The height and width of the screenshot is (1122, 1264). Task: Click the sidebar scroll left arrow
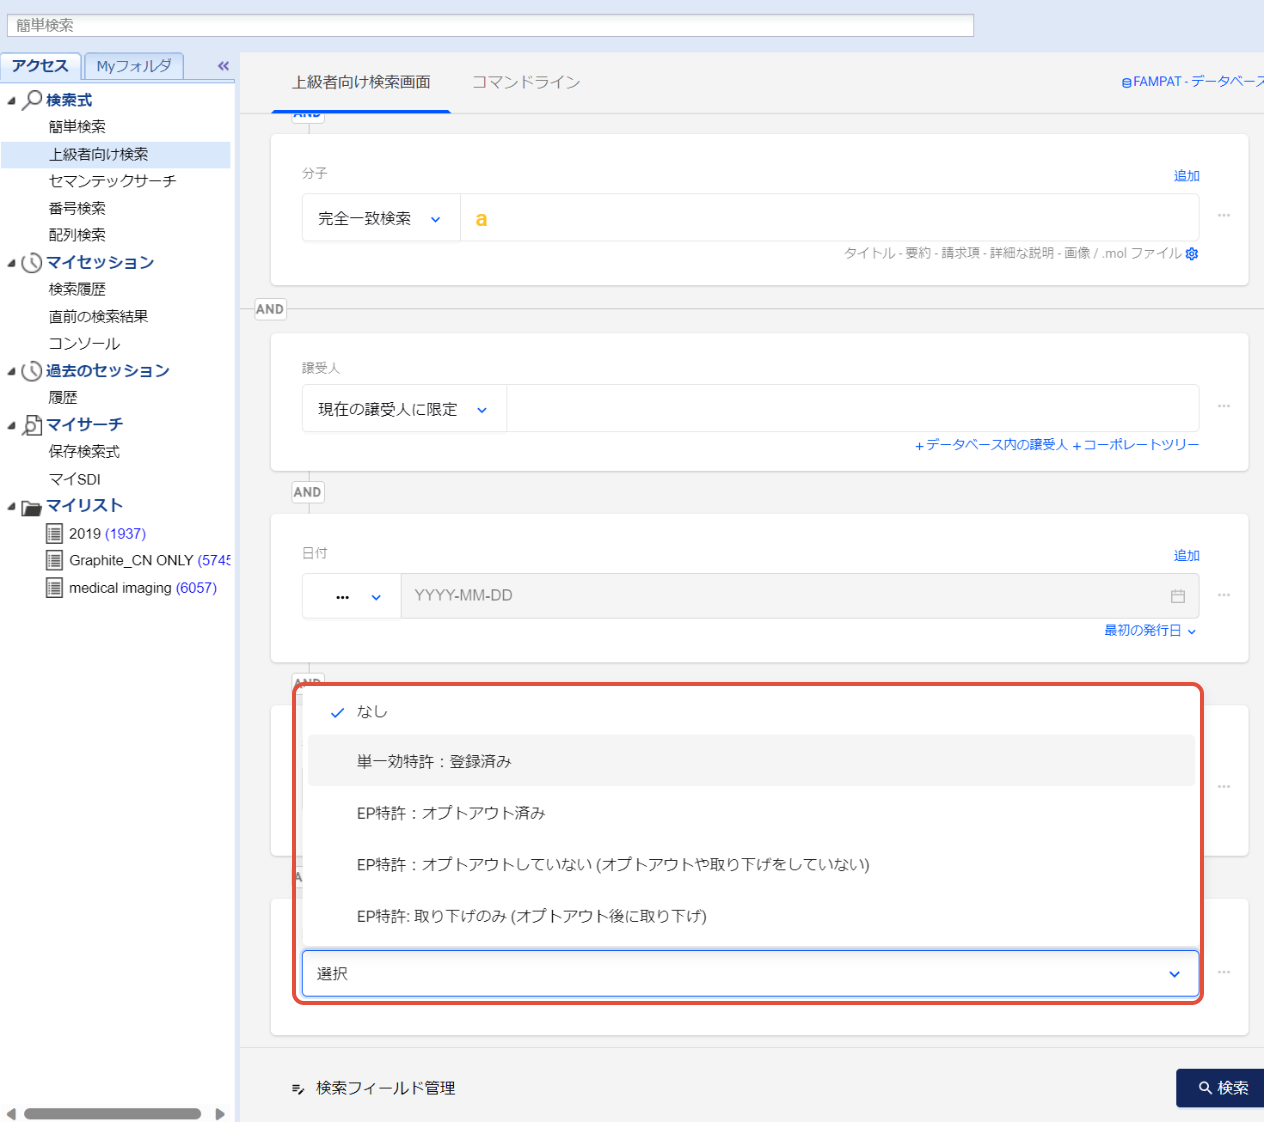tap(11, 1114)
